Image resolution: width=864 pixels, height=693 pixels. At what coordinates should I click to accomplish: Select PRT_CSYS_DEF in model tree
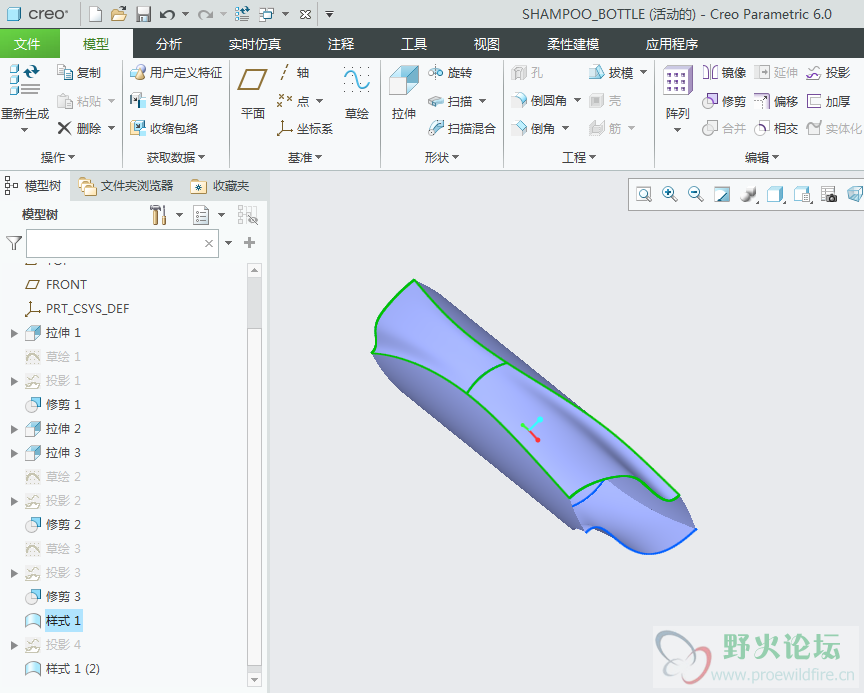click(x=77, y=308)
